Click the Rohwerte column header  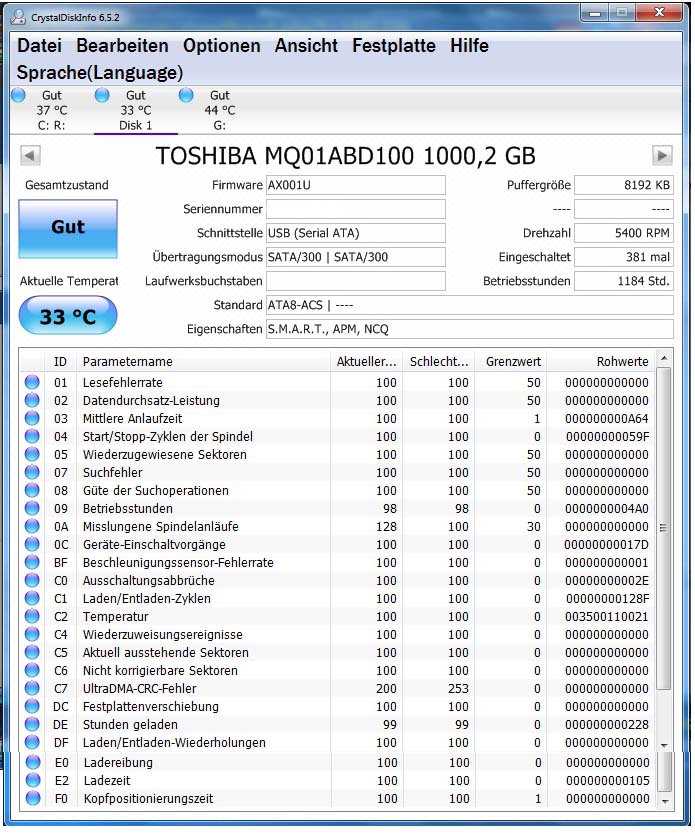pyautogui.click(x=601, y=362)
